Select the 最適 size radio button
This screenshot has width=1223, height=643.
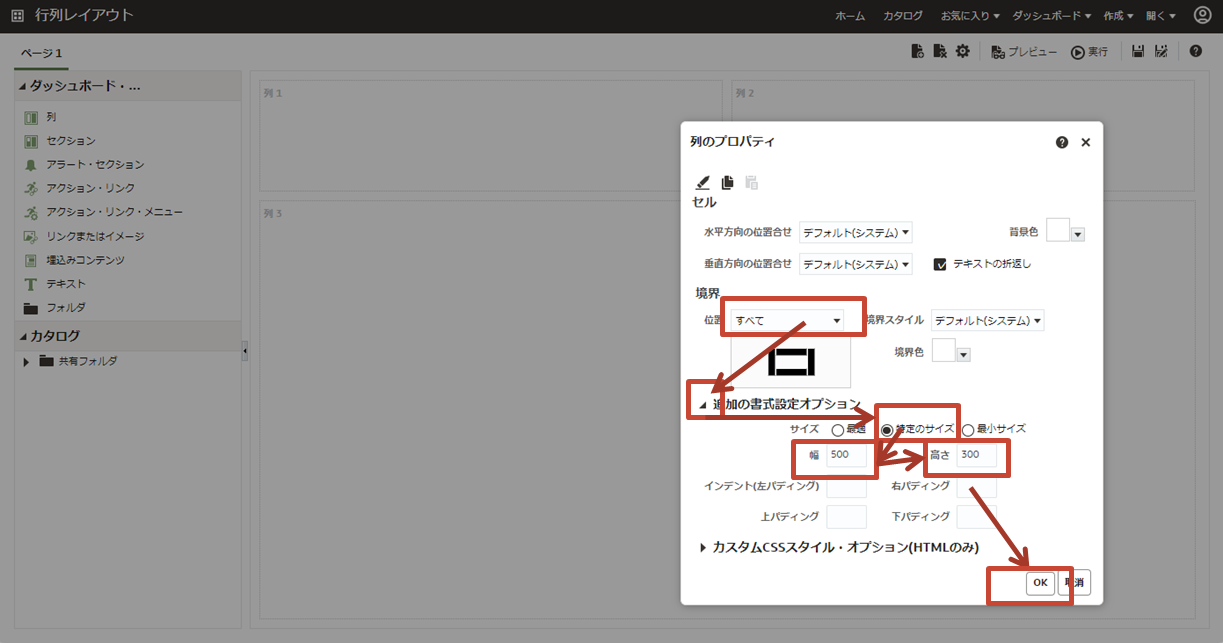point(838,430)
